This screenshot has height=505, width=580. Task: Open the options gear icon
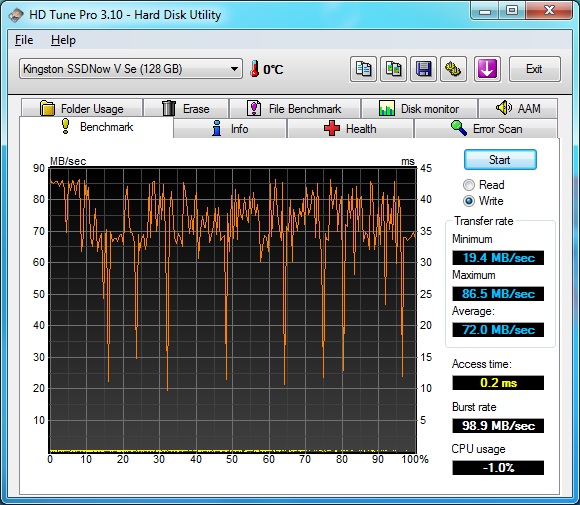(453, 69)
